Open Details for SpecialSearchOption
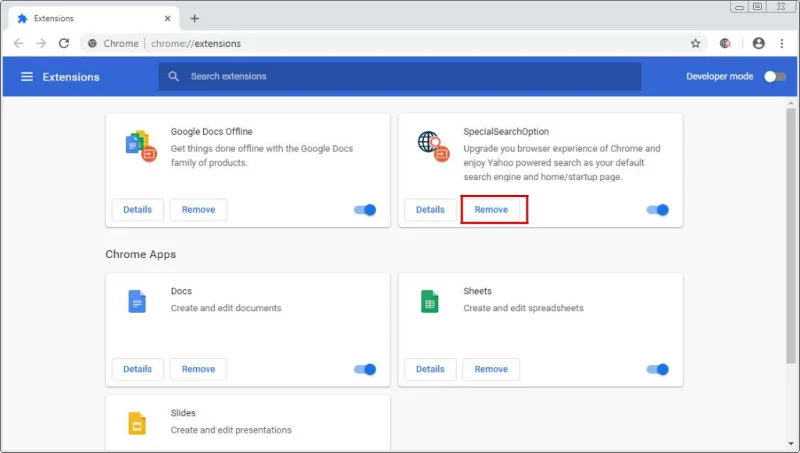This screenshot has width=800, height=453. tap(430, 210)
